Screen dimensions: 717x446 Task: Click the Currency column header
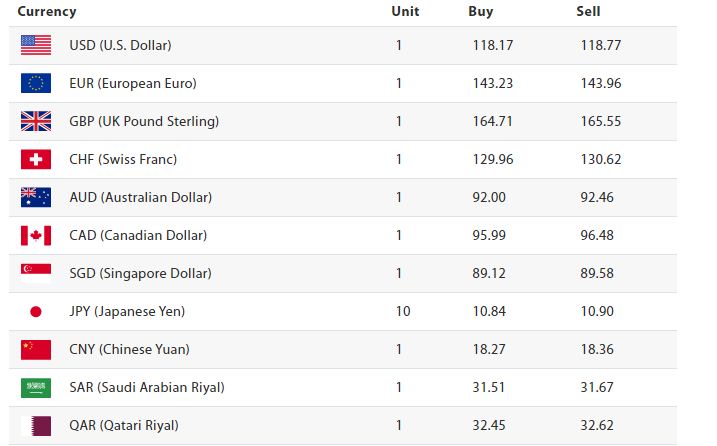coord(46,12)
